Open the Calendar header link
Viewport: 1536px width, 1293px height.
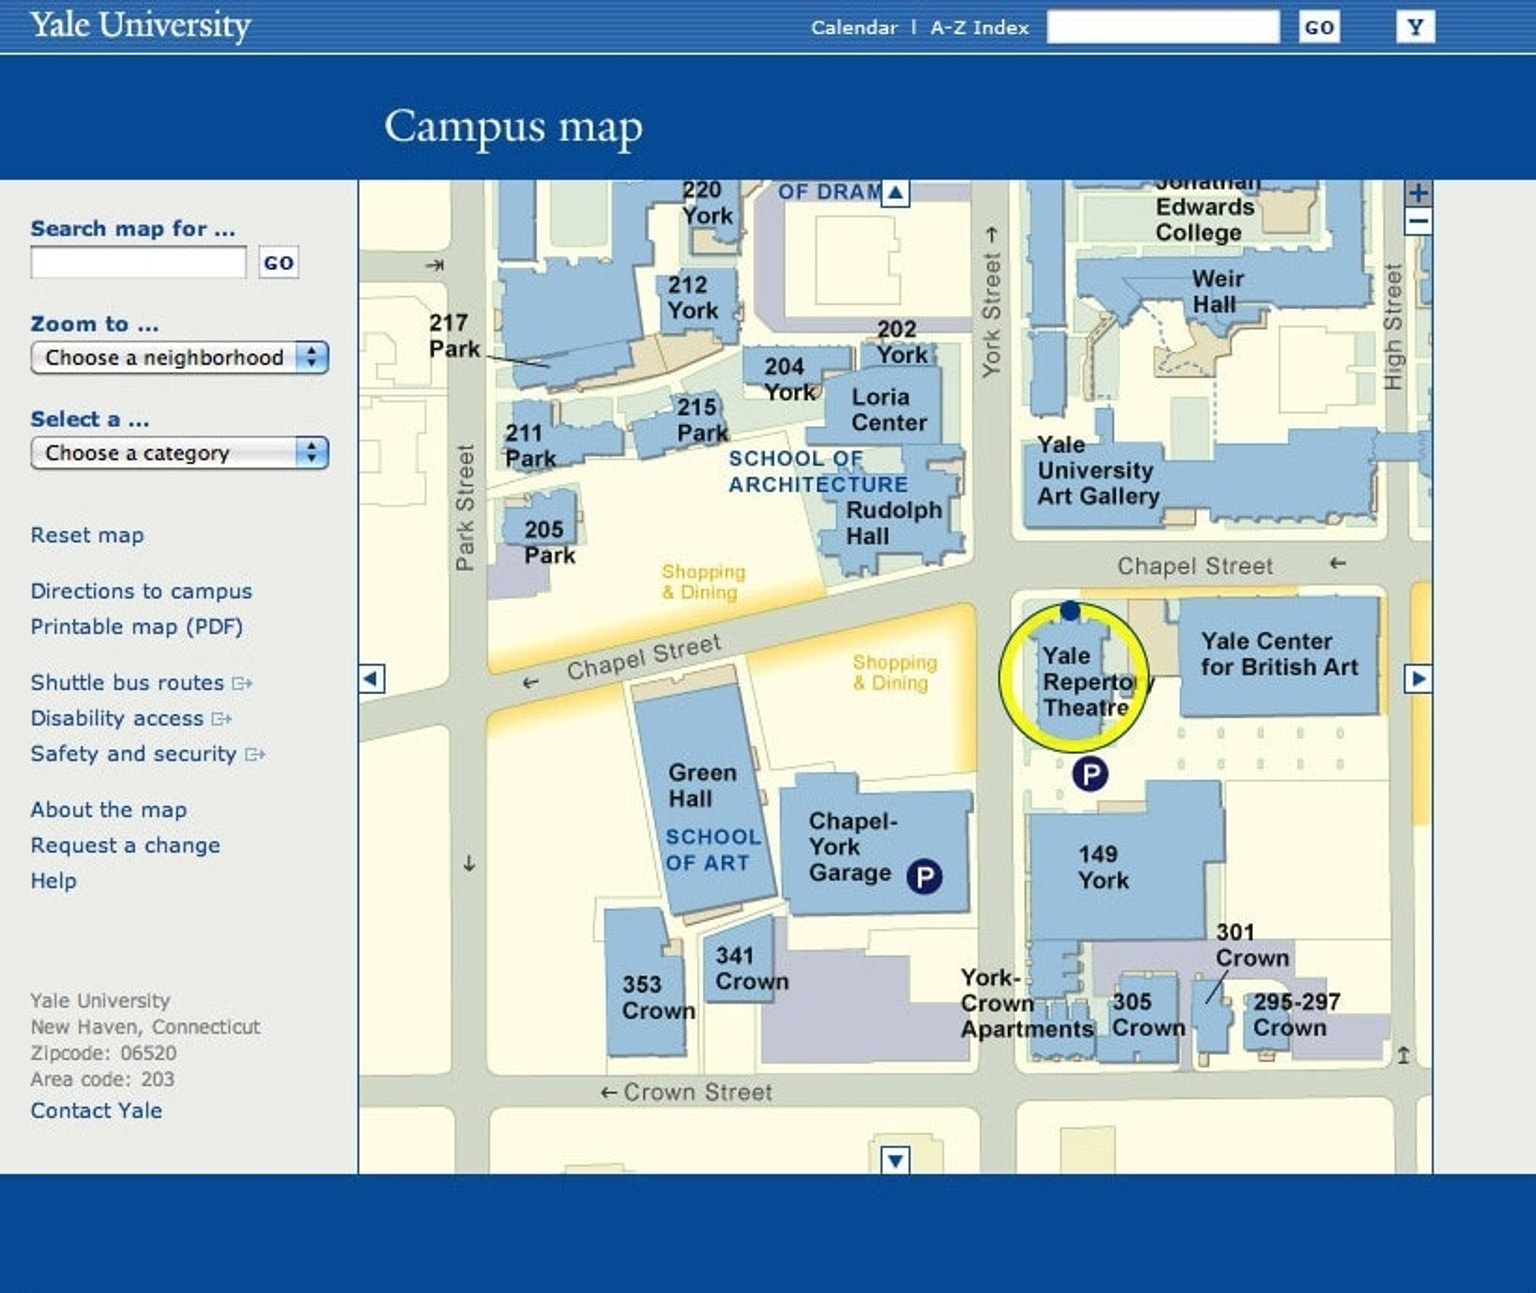(854, 28)
